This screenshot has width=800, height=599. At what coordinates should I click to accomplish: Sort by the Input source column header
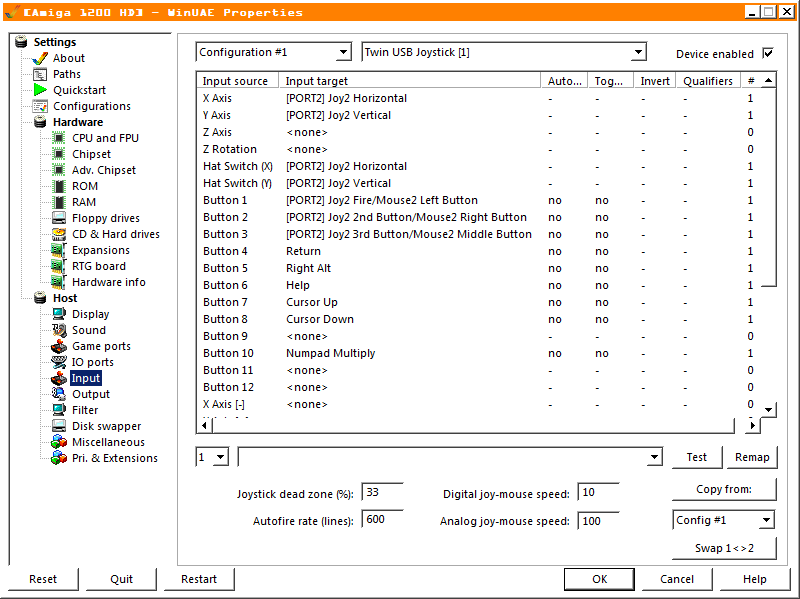(238, 81)
